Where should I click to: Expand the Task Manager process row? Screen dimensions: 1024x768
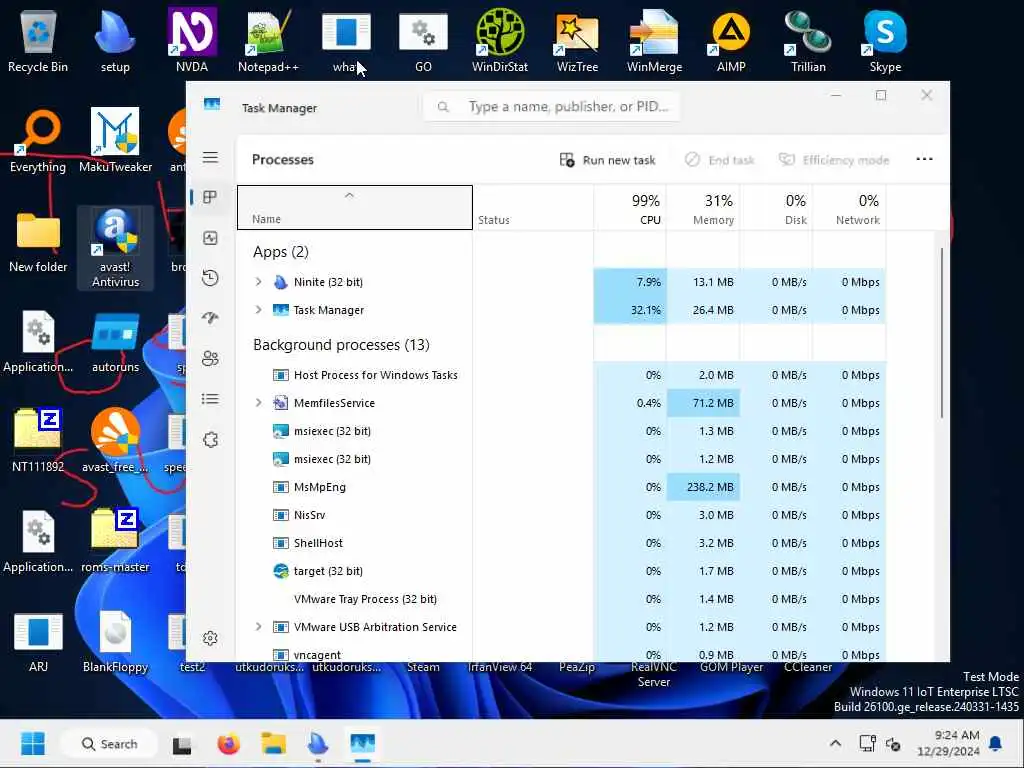[259, 310]
